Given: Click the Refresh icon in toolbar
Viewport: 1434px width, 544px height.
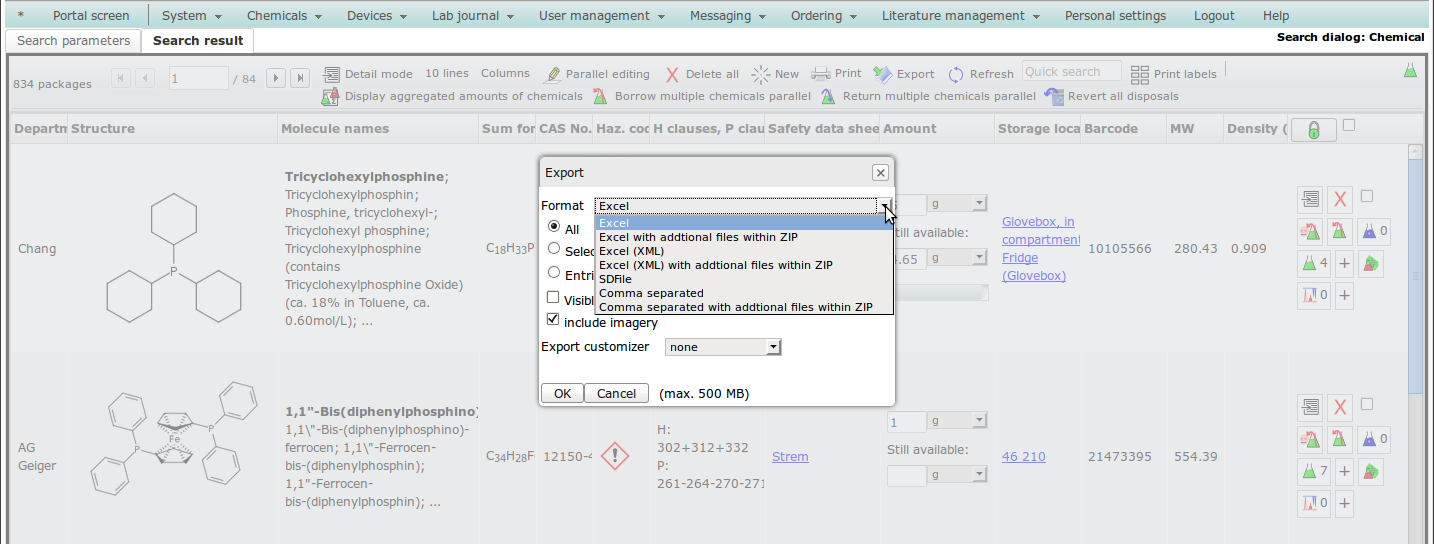Looking at the screenshot, I should point(956,75).
